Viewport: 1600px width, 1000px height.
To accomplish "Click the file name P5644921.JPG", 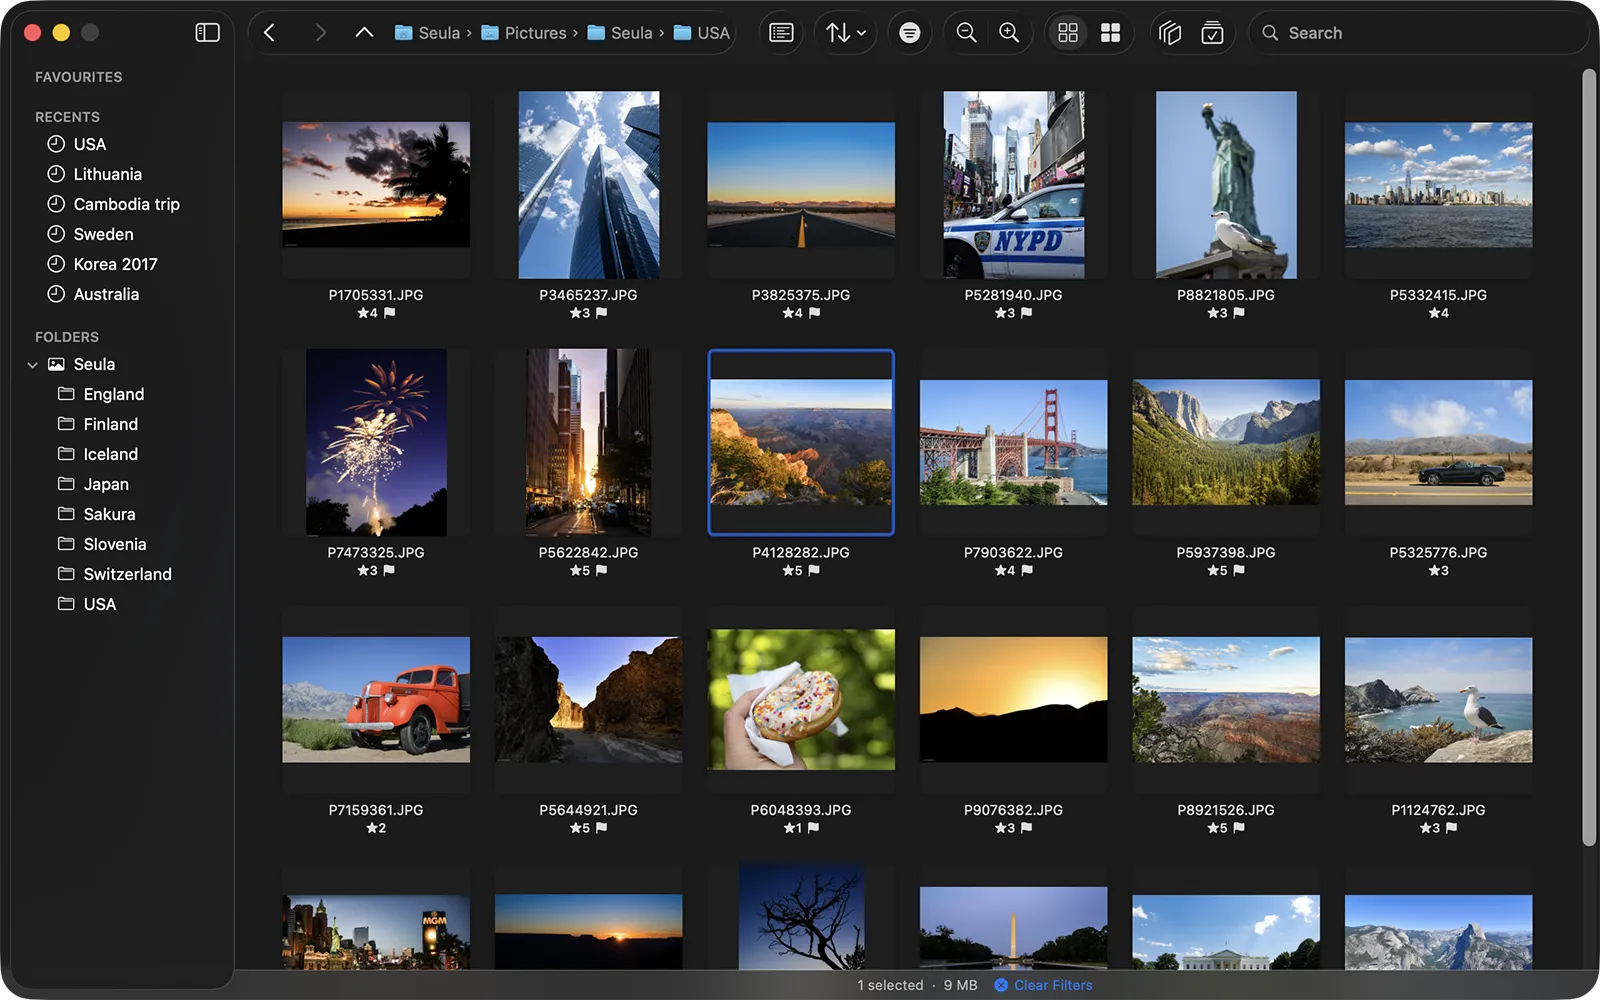I will click(x=588, y=810).
